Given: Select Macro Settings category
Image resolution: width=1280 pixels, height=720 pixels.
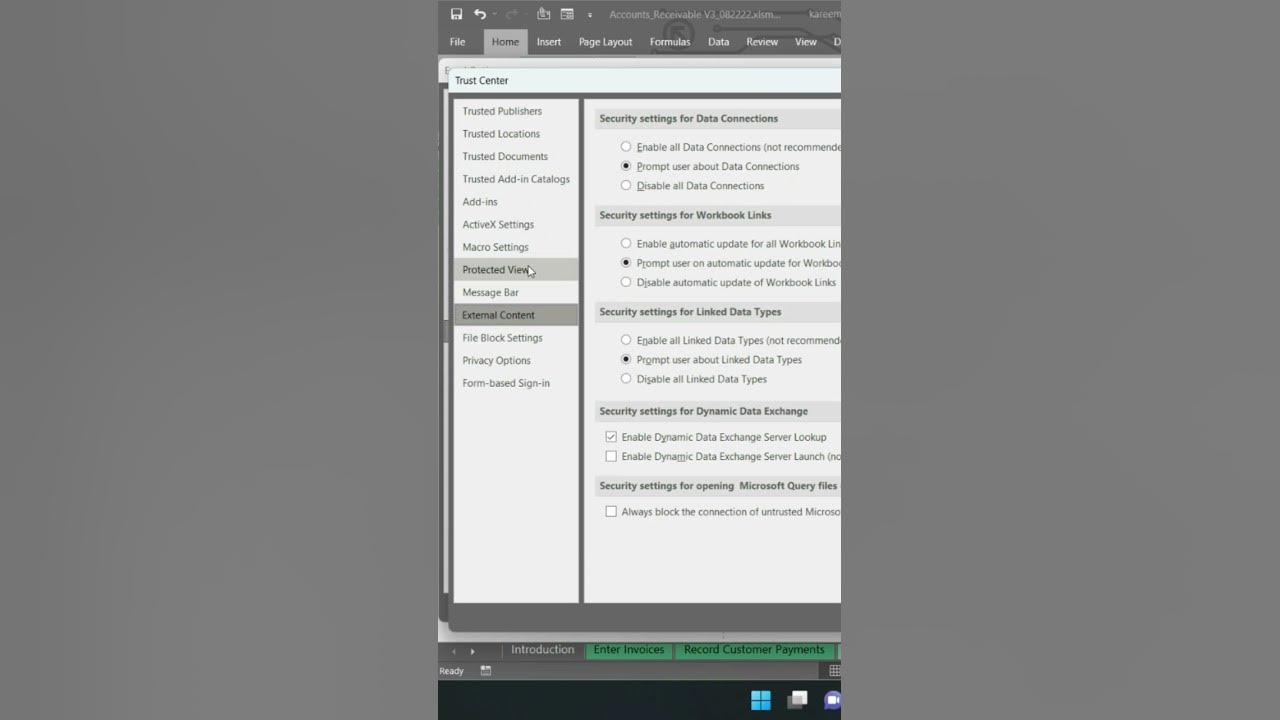Looking at the screenshot, I should click(516, 247).
